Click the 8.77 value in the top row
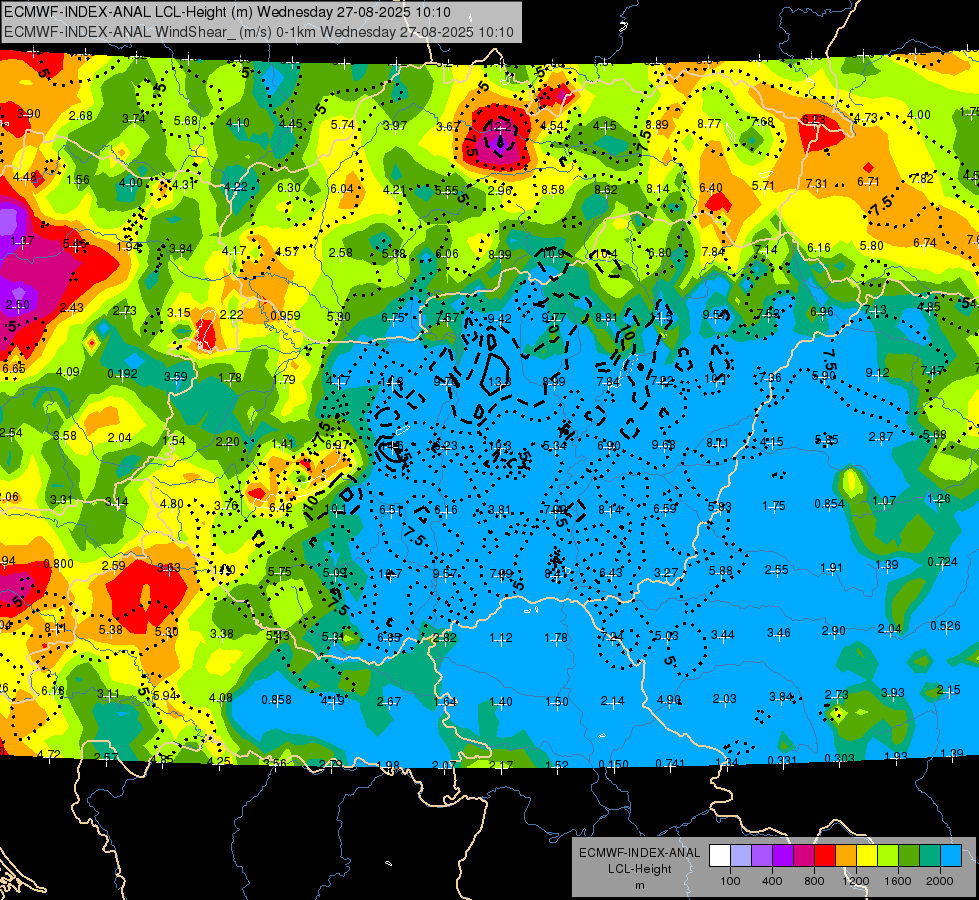Image resolution: width=979 pixels, height=900 pixels. (x=709, y=124)
